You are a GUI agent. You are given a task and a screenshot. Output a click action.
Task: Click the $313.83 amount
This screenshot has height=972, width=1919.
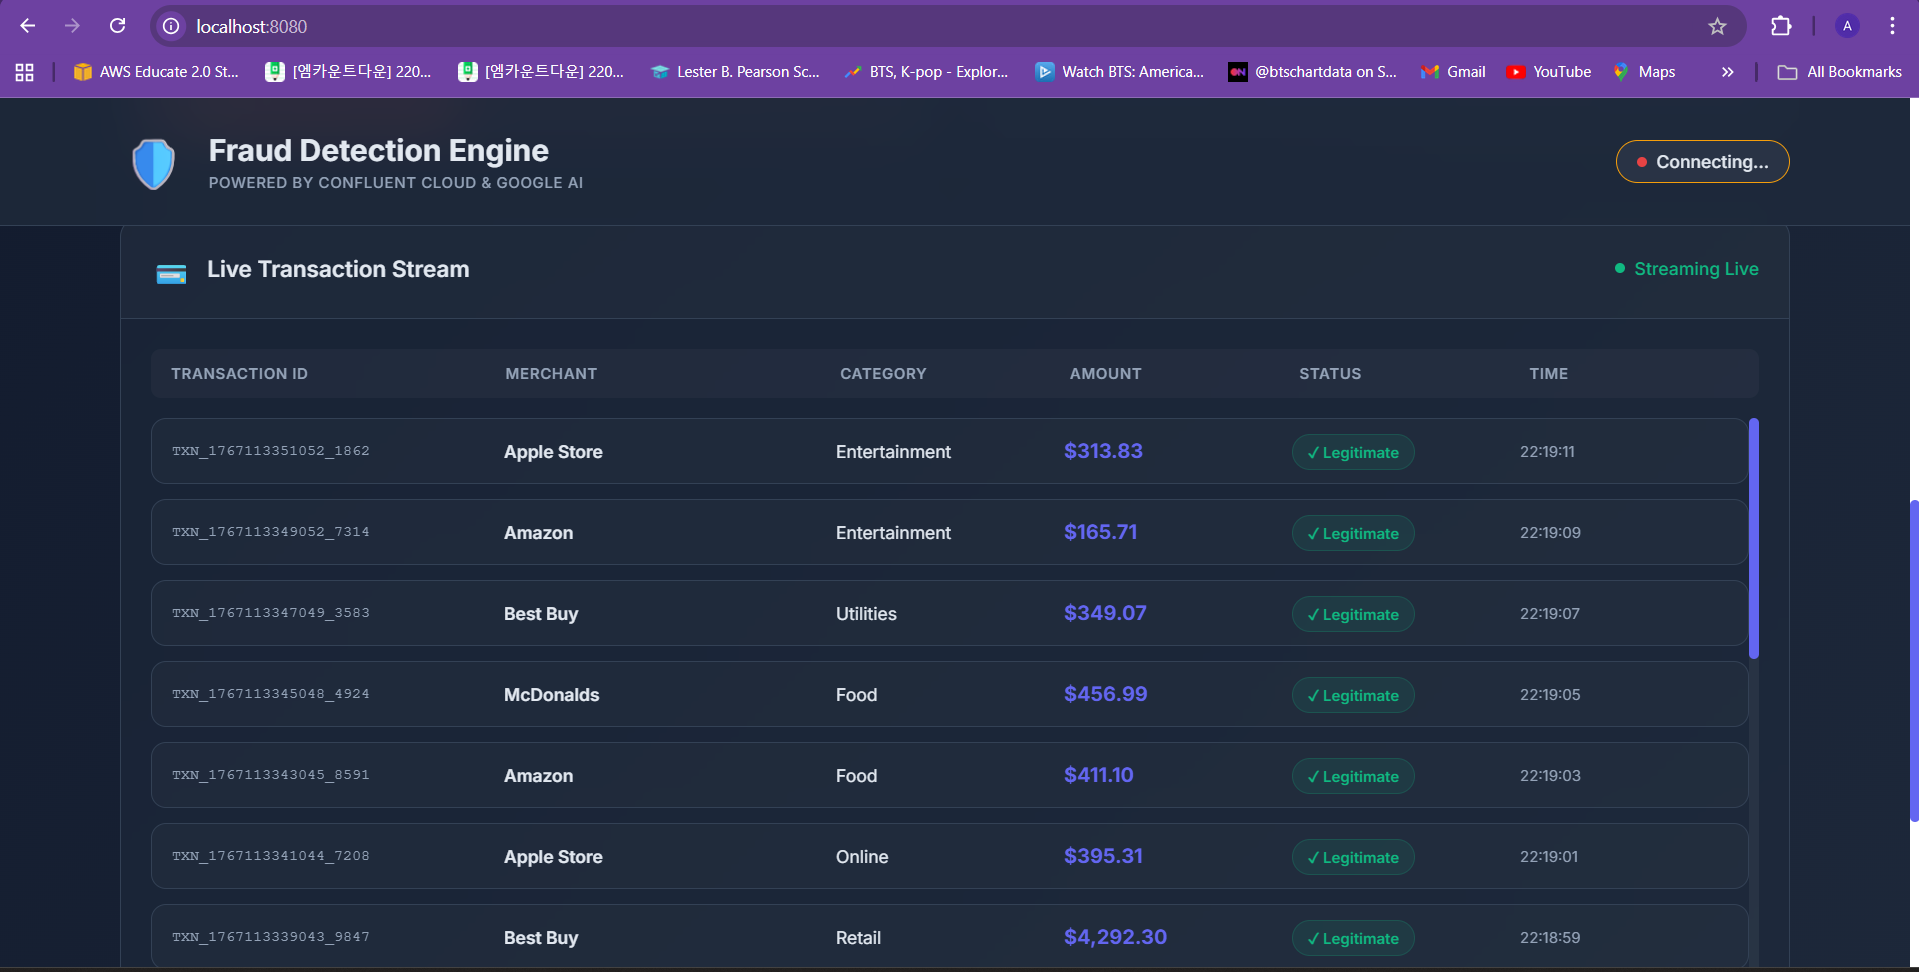[1103, 451]
